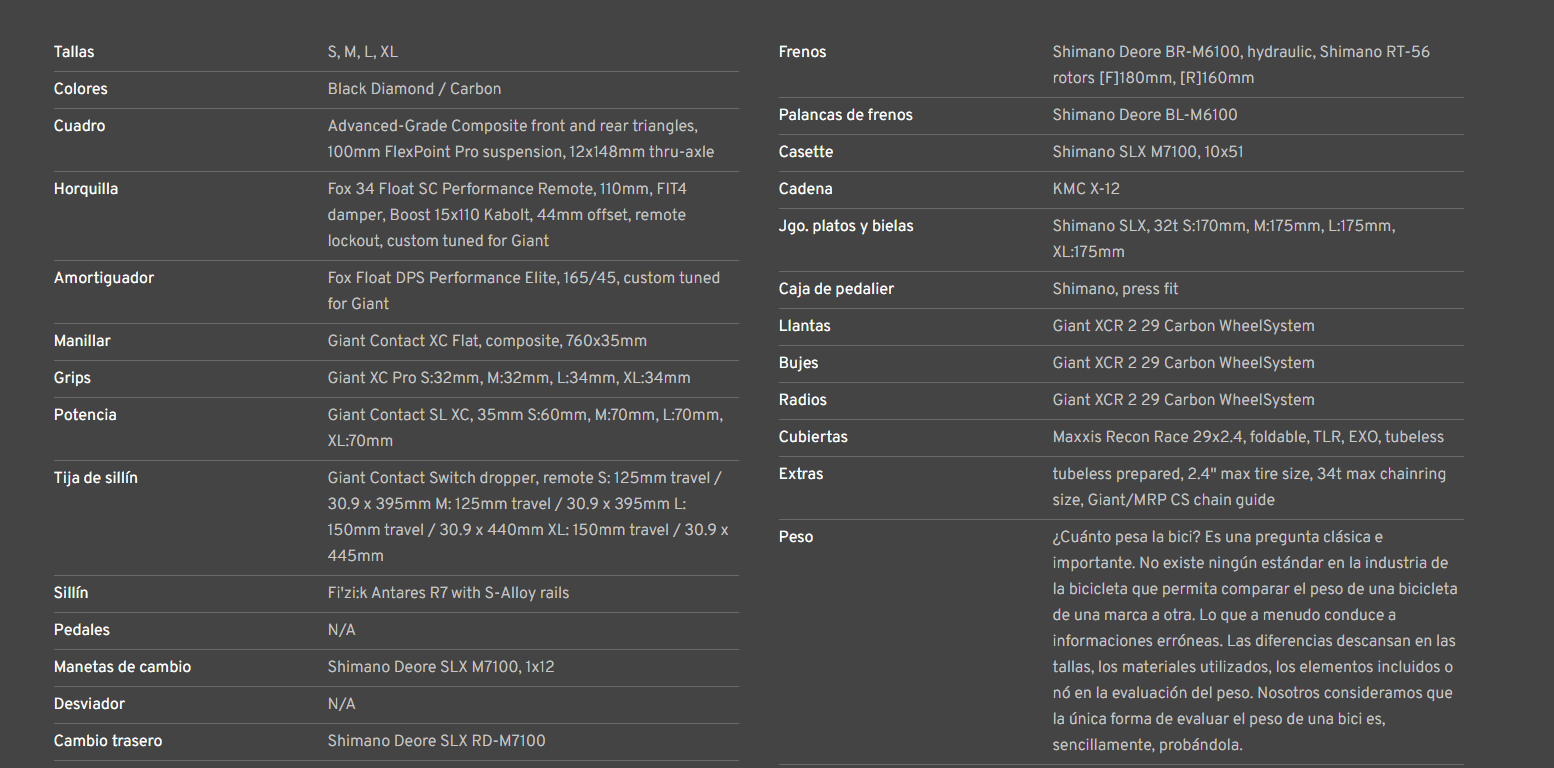Click the Manillar label
This screenshot has height=768, width=1554.
tap(82, 341)
